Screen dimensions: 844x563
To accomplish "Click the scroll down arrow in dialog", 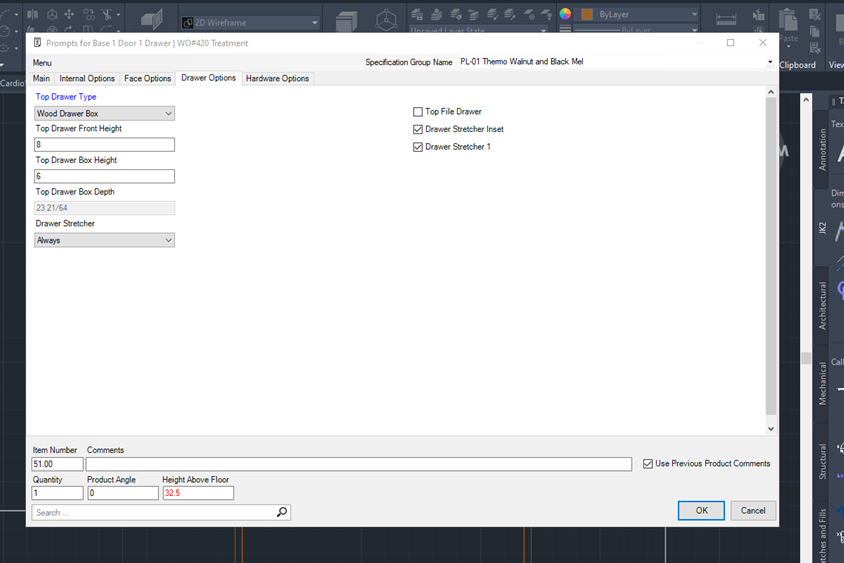I will [x=771, y=429].
